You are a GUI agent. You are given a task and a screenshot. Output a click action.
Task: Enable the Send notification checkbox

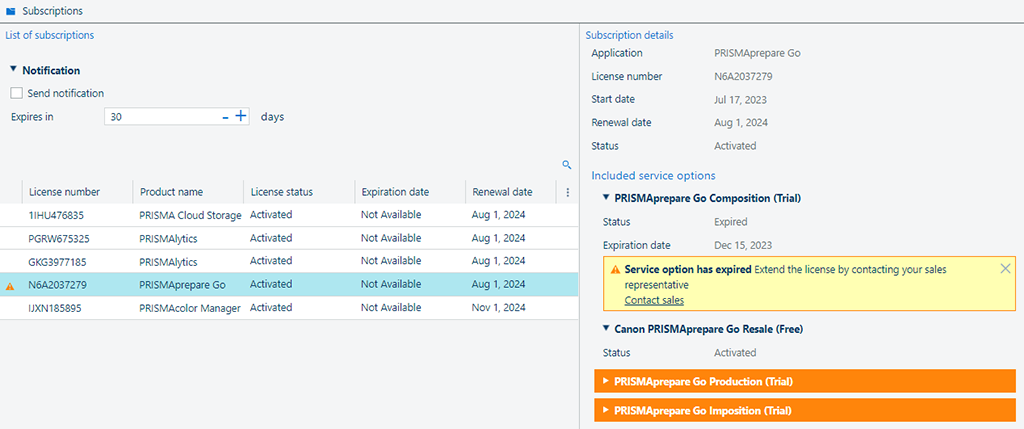(16, 93)
